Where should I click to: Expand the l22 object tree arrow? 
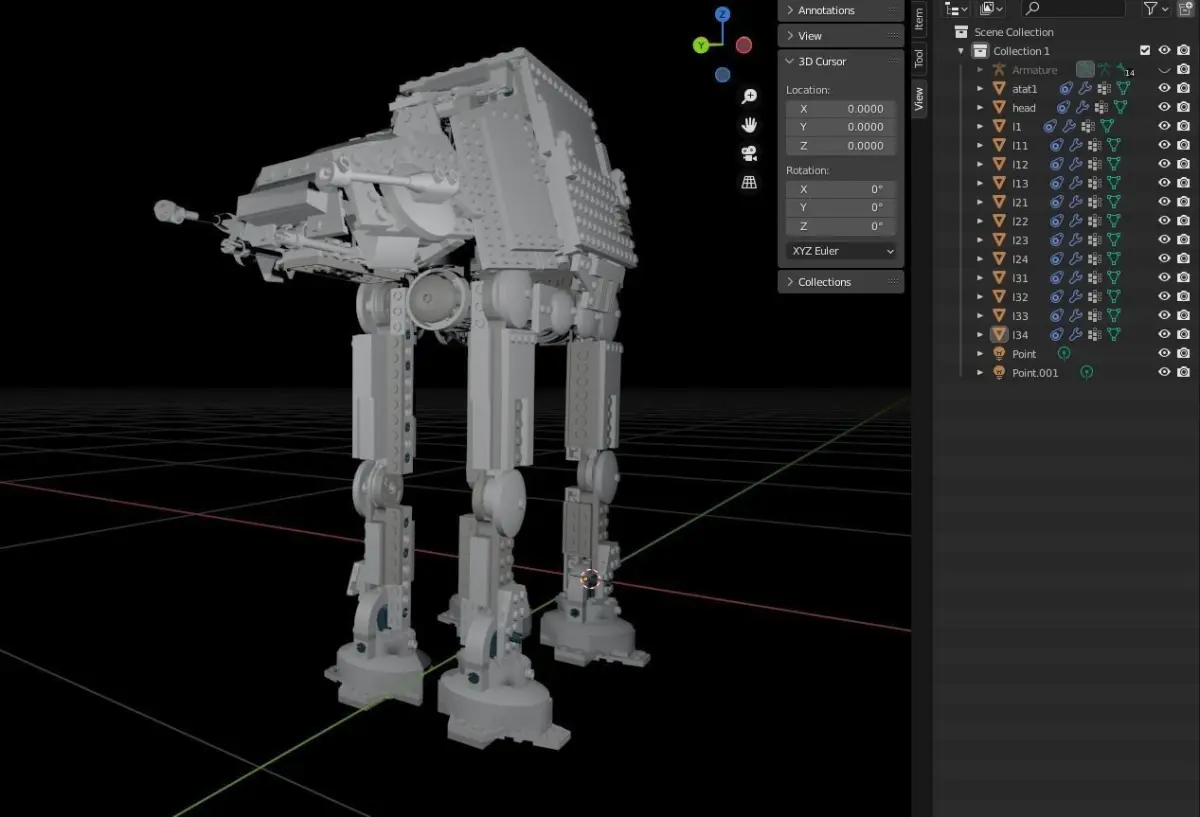pyautogui.click(x=980, y=221)
